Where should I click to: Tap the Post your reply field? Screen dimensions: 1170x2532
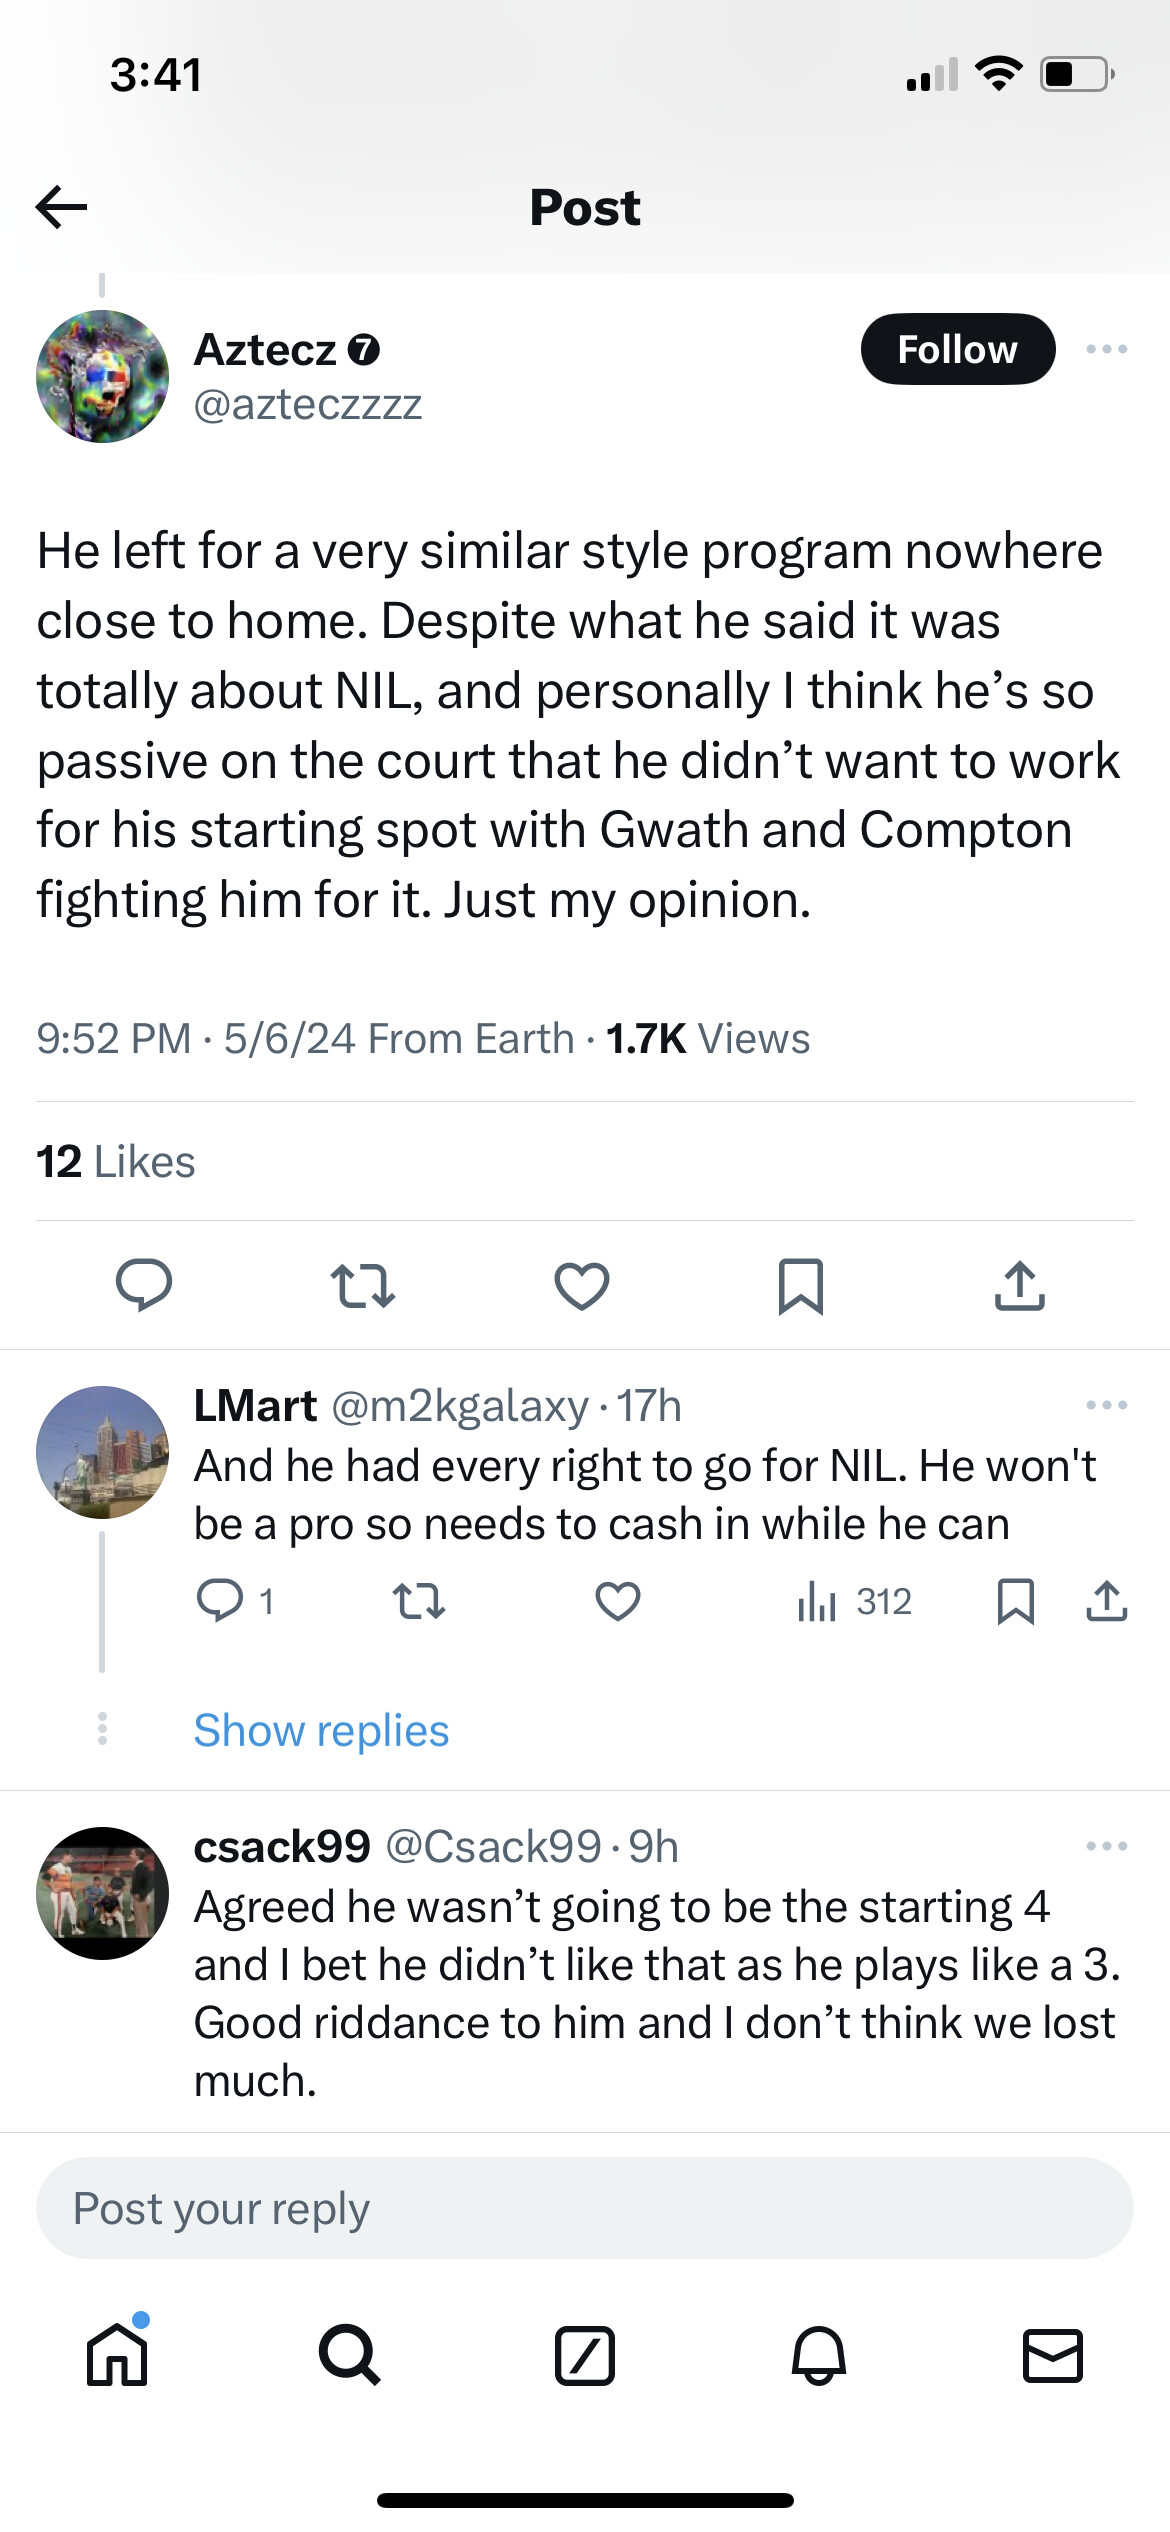pos(585,2208)
